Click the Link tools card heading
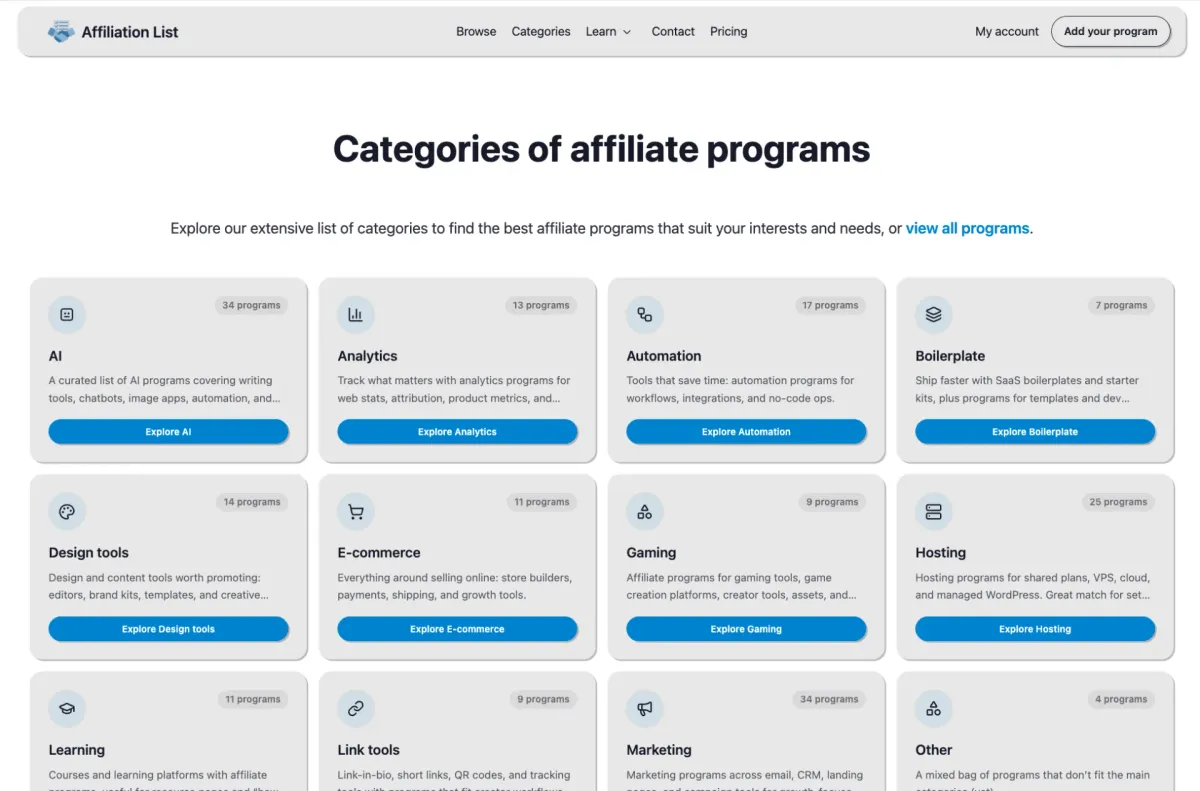 pyautogui.click(x=369, y=750)
